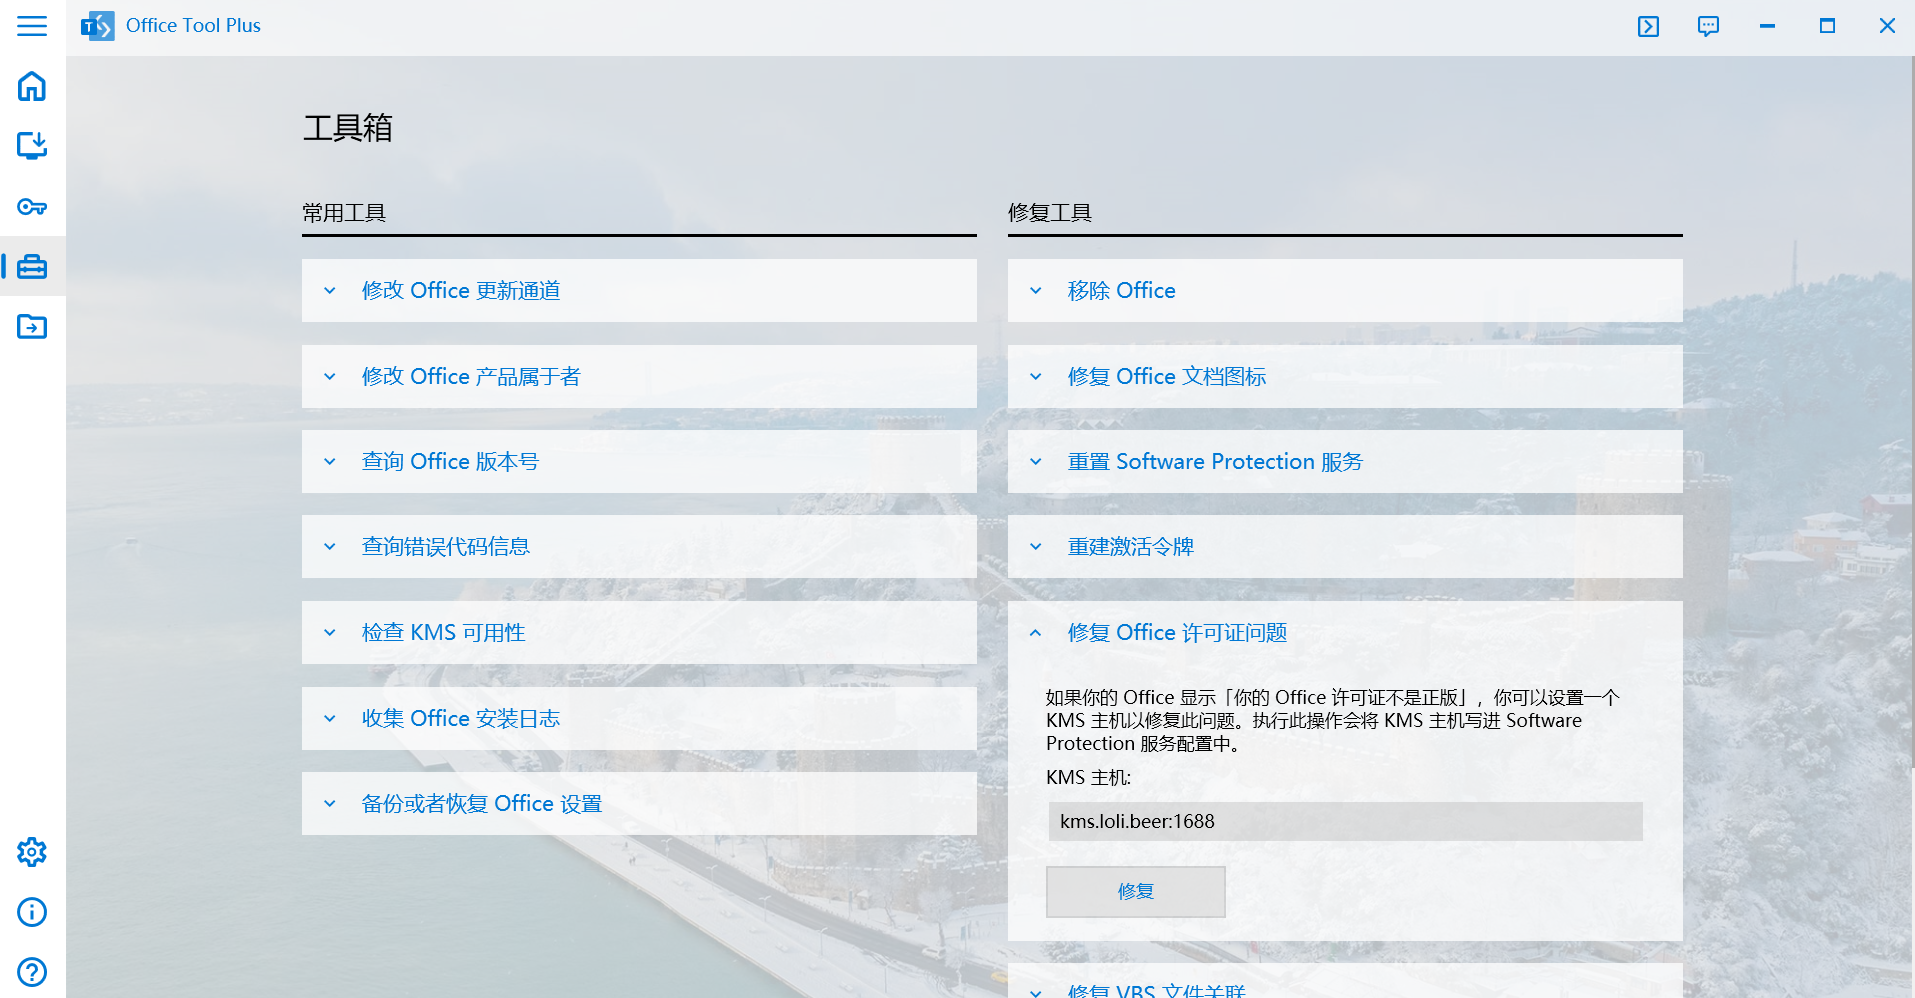Expand chevron for 修复 VBS 文件关联
1915x998 pixels.
[x=1036, y=992]
